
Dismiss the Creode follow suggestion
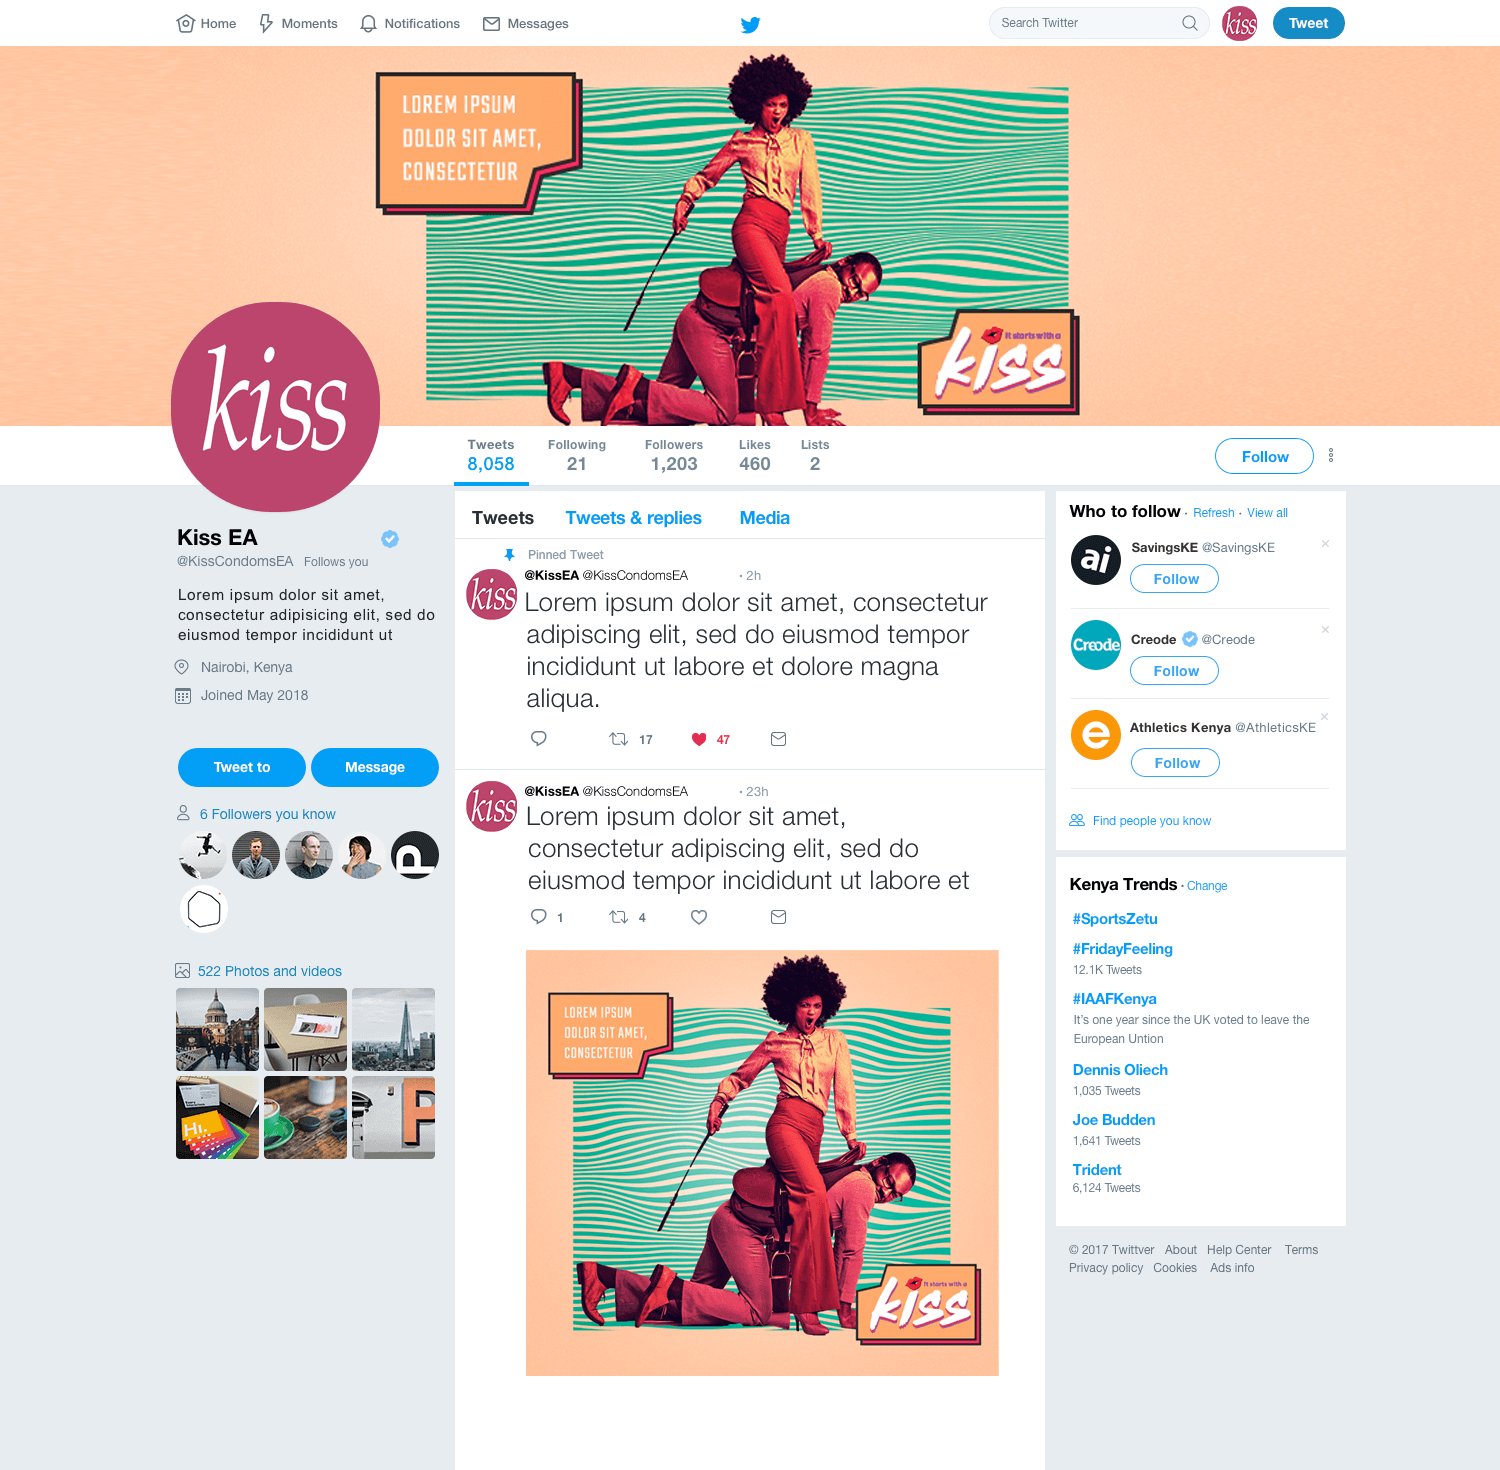click(1325, 630)
